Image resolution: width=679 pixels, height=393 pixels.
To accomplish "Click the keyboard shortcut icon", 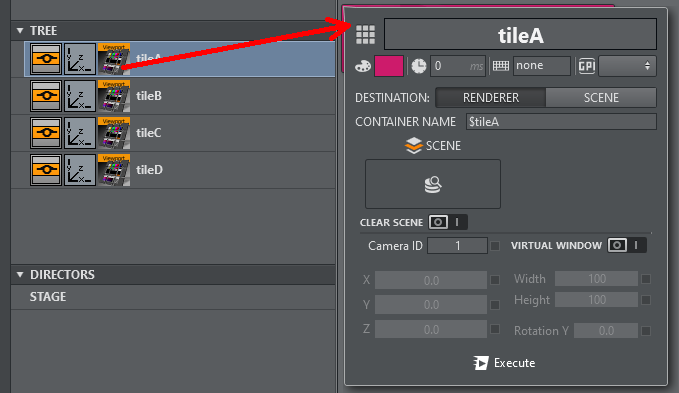I will point(501,66).
